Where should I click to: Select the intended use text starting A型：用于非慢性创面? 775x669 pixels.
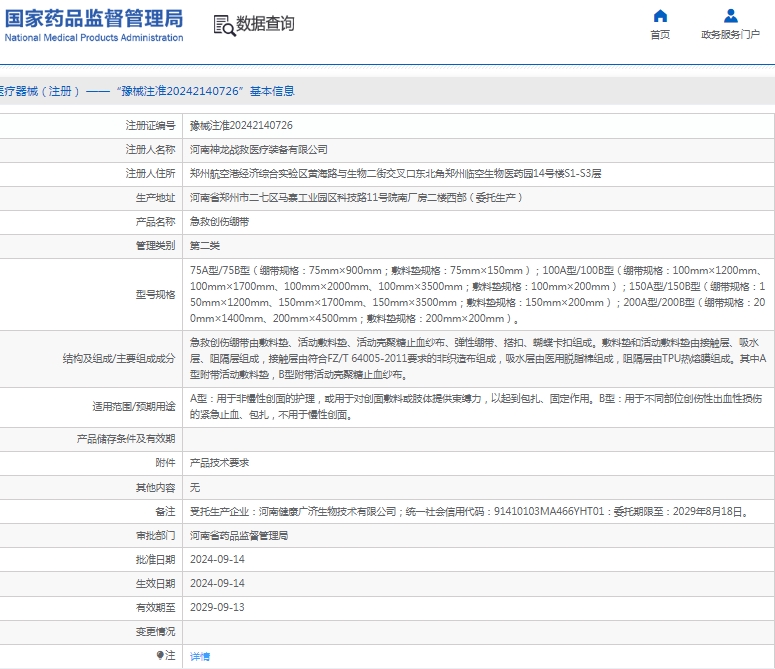[476, 407]
